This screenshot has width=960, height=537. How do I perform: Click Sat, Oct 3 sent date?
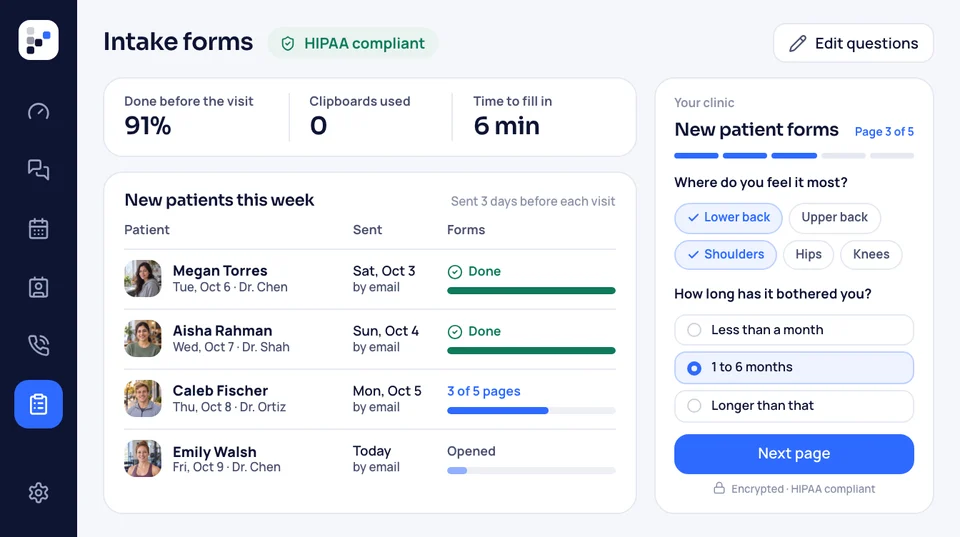(x=384, y=271)
